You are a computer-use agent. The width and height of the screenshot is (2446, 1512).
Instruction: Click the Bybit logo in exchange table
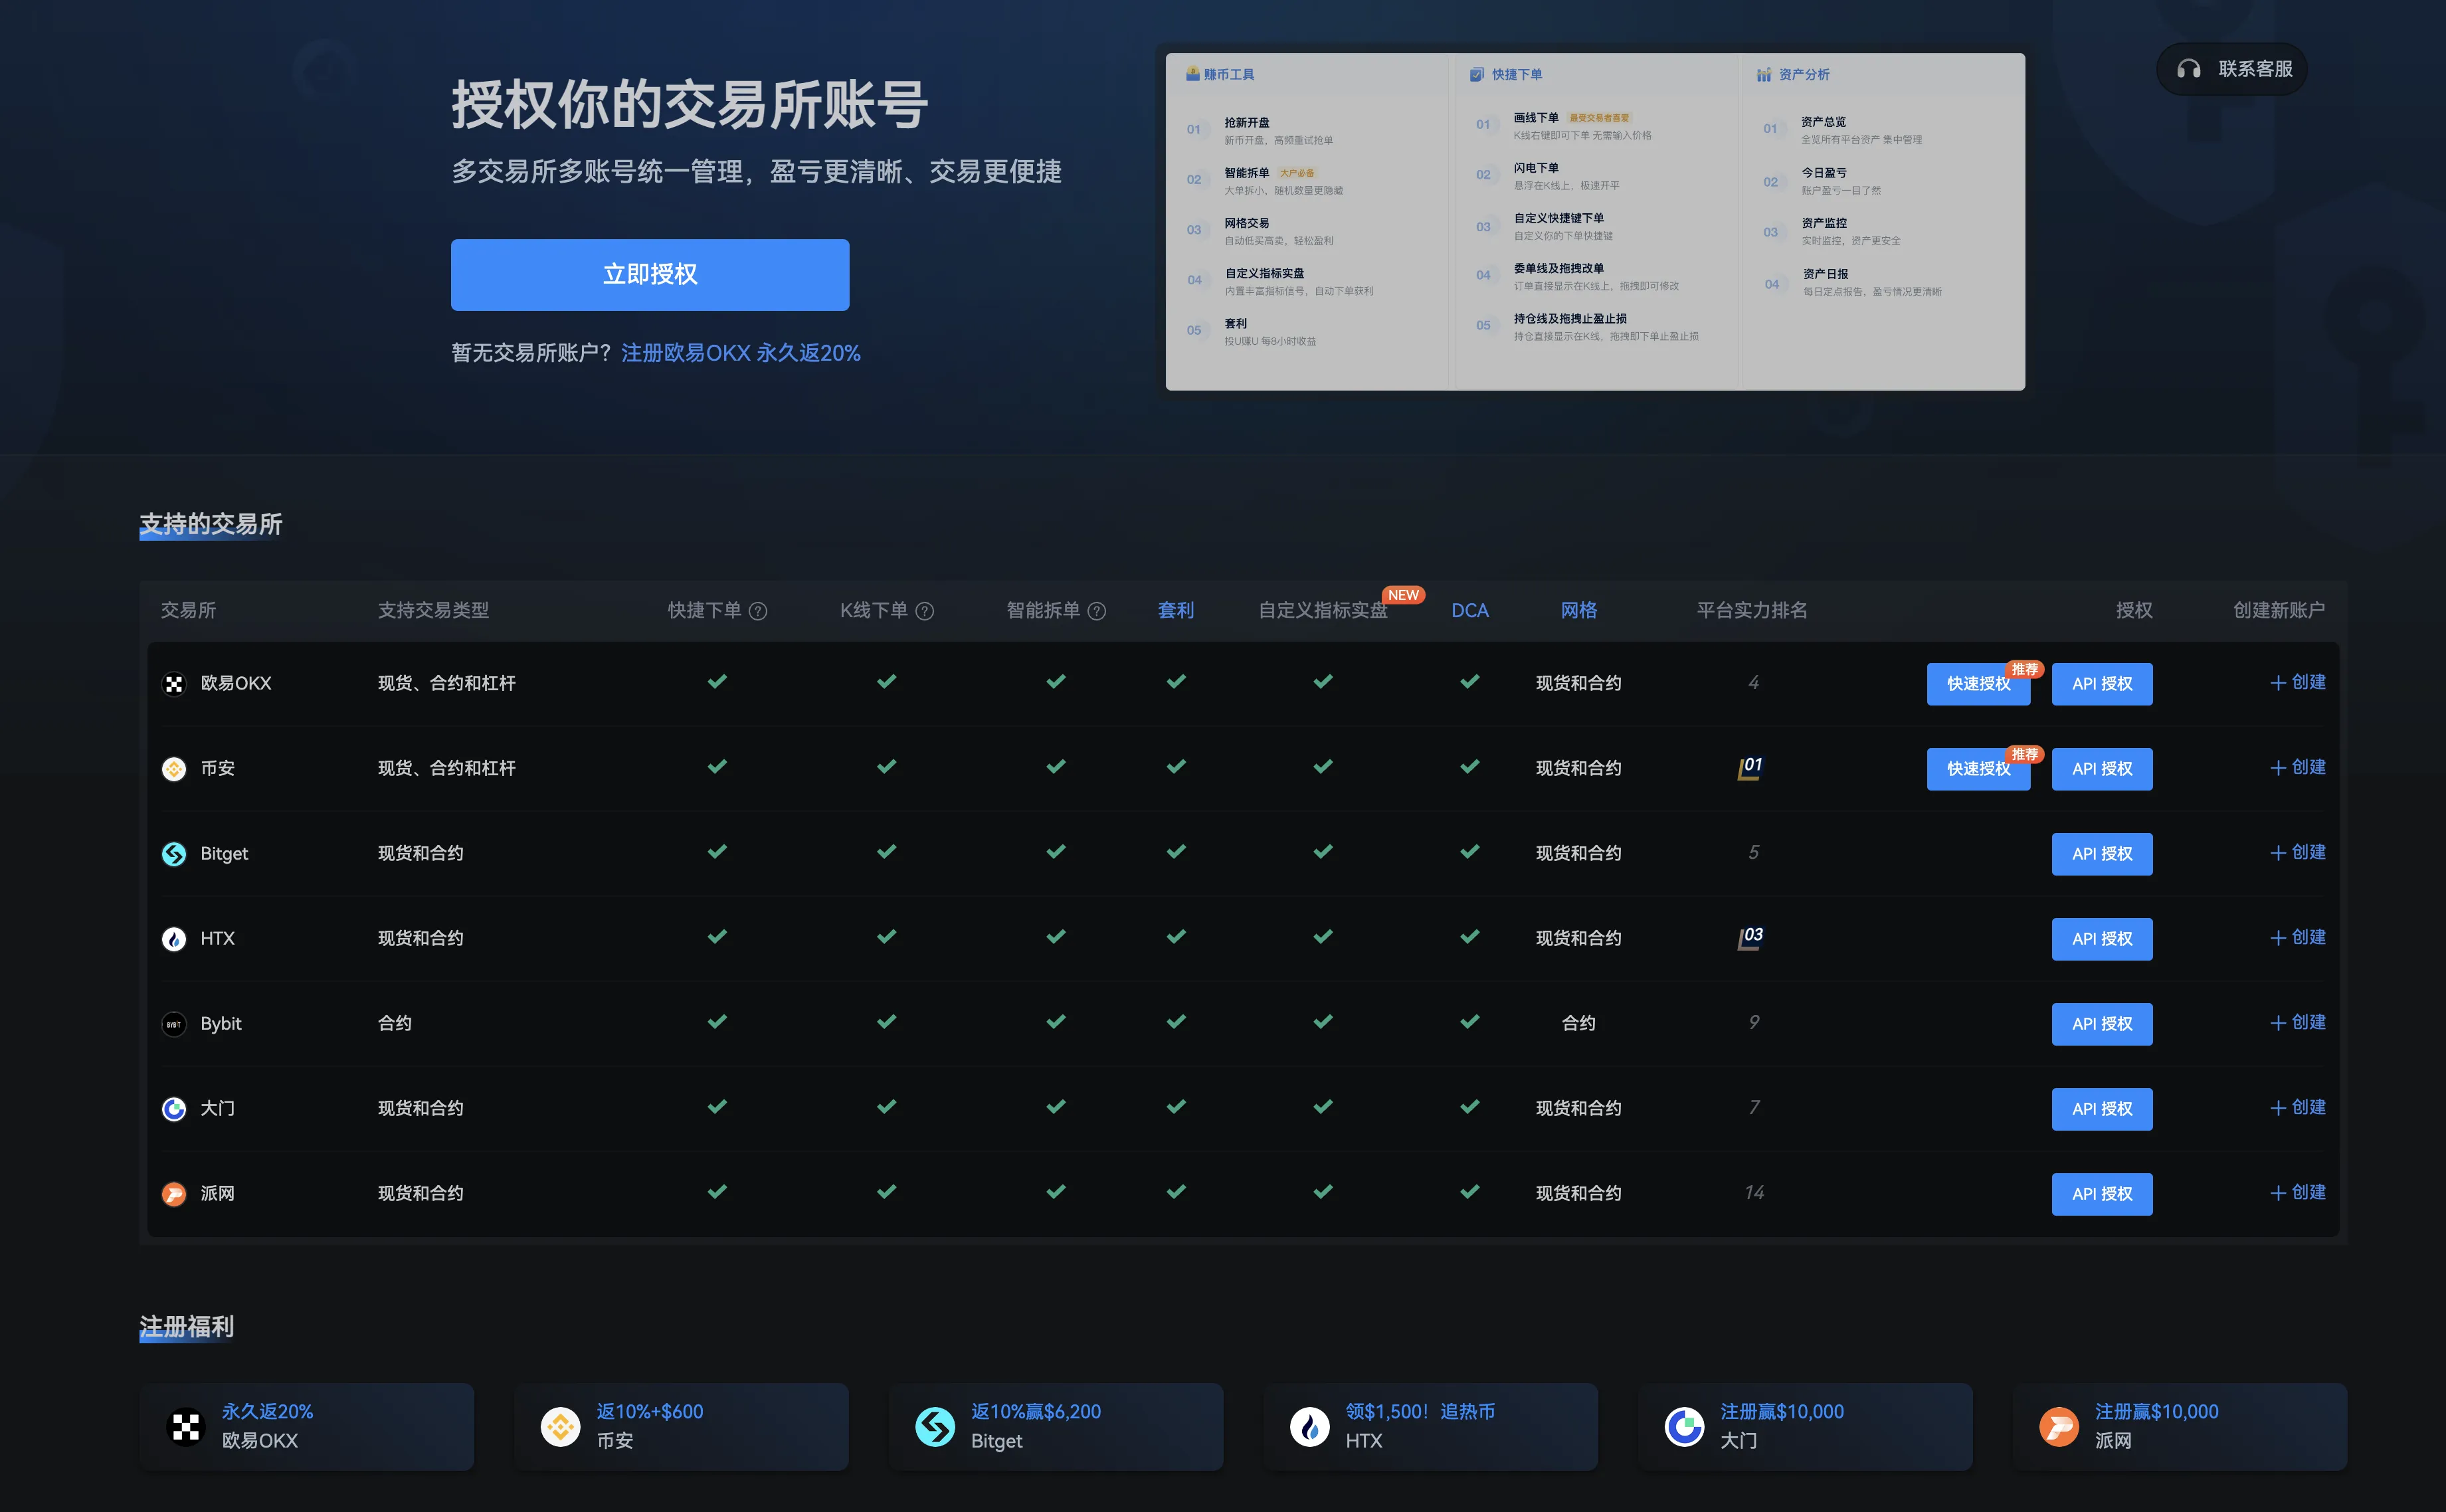[174, 1024]
